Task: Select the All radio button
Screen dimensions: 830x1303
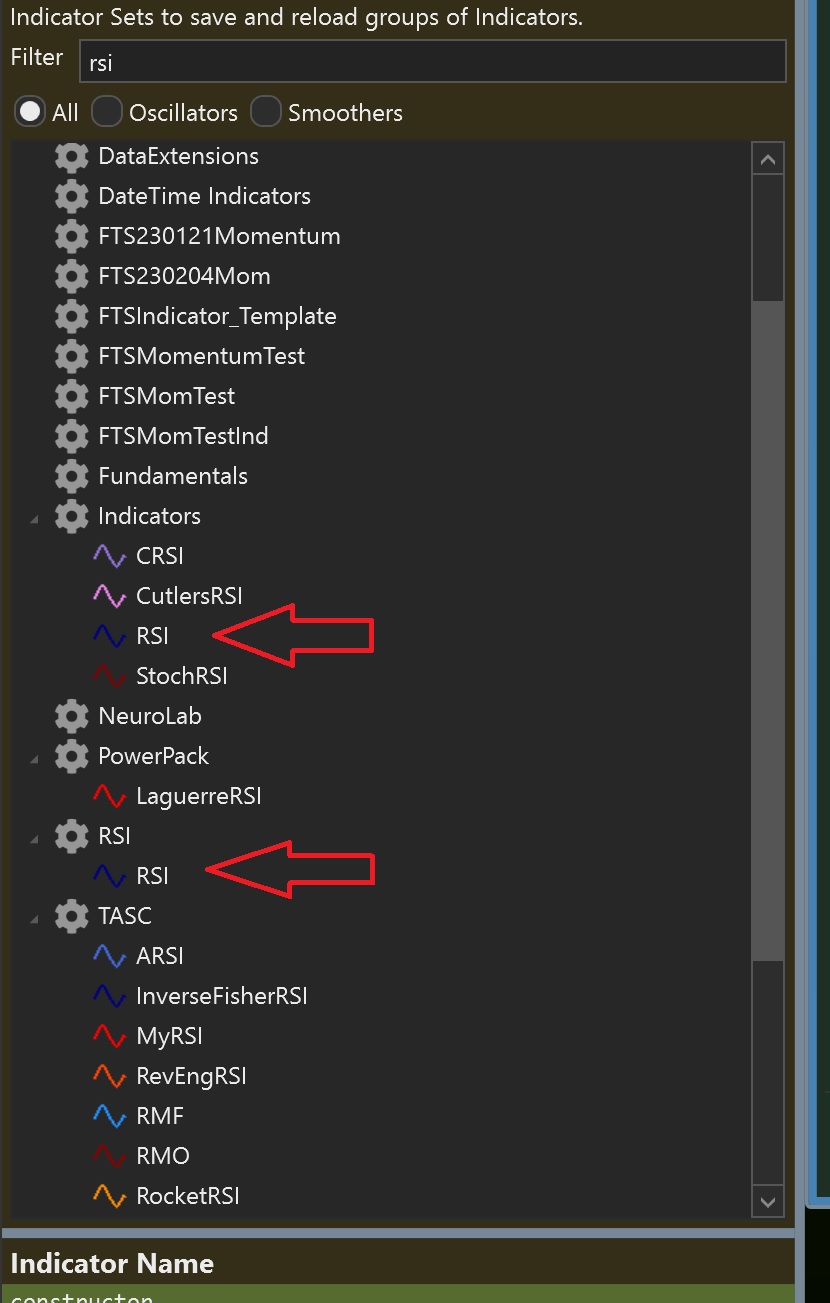Action: [30, 112]
